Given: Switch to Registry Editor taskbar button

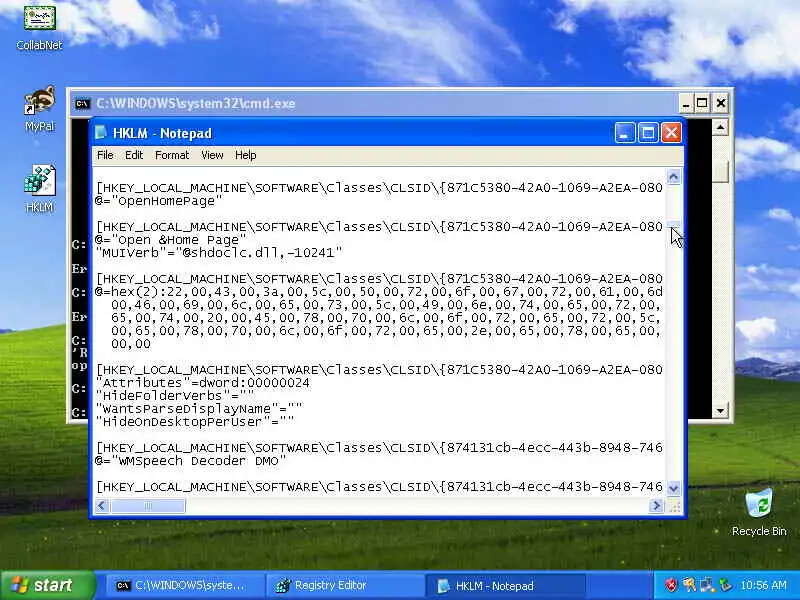Looking at the screenshot, I should (x=344, y=586).
